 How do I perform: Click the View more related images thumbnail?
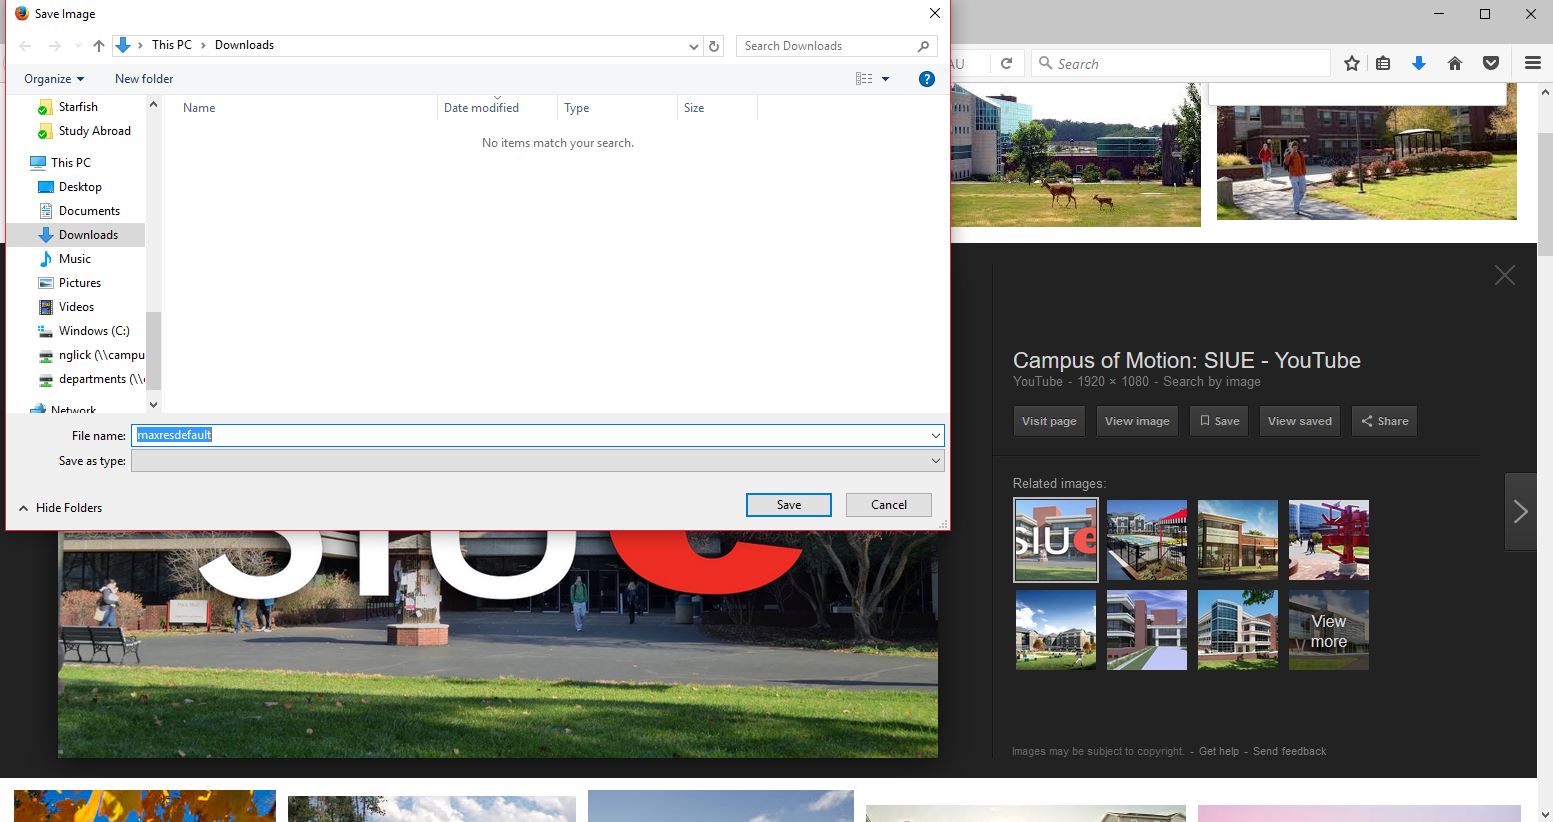click(1328, 631)
